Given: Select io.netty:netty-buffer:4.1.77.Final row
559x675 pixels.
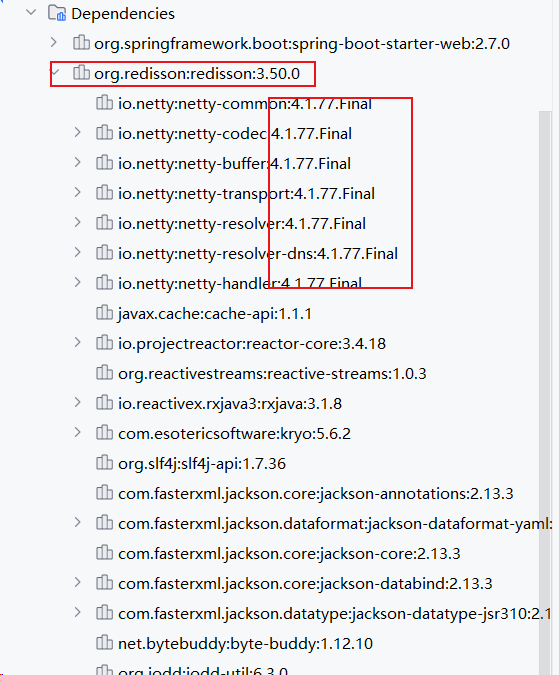Looking at the screenshot, I should pos(235,164).
